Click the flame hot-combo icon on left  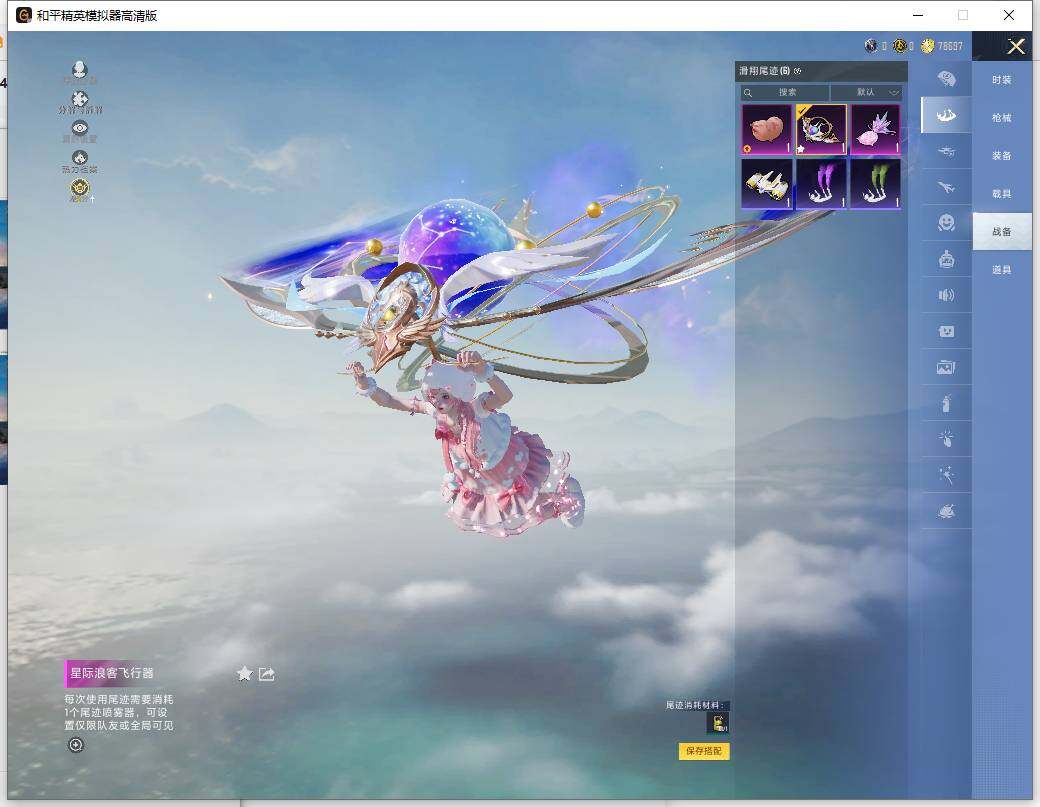80,158
